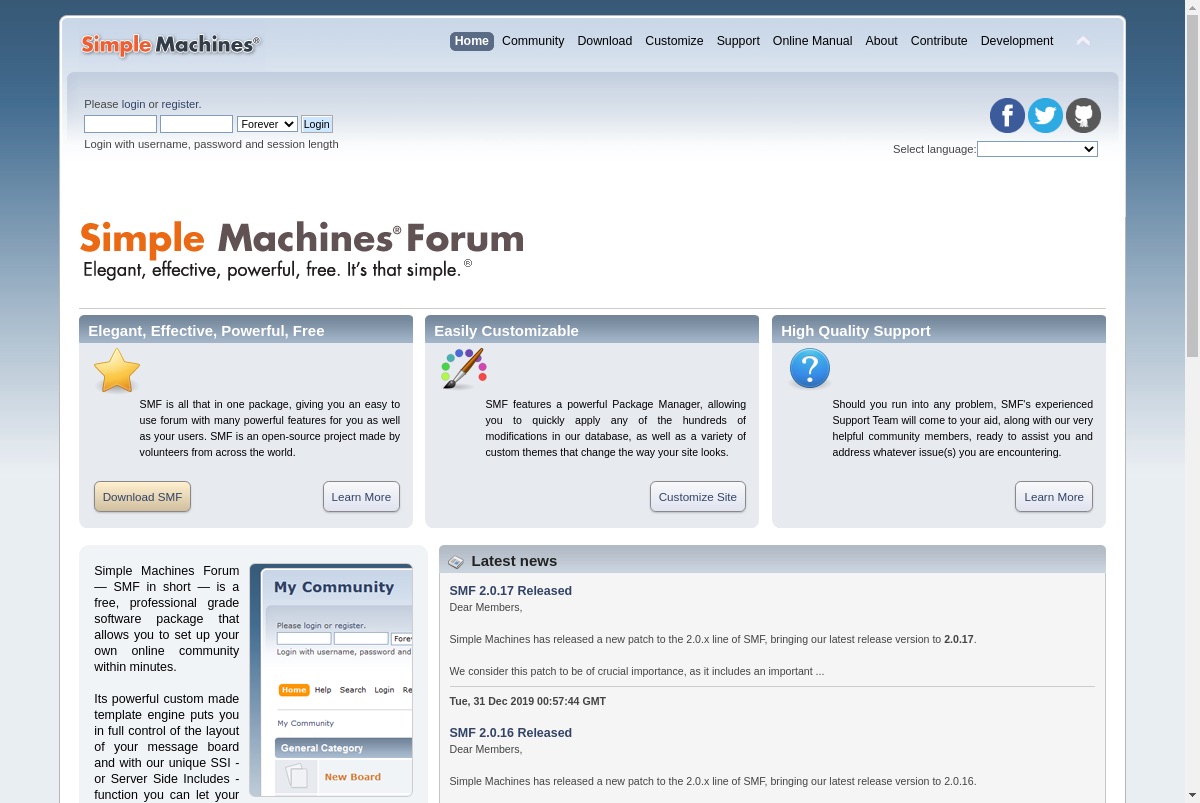Click the Customize Site button
Viewport: 1200px width, 803px height.
pos(698,497)
